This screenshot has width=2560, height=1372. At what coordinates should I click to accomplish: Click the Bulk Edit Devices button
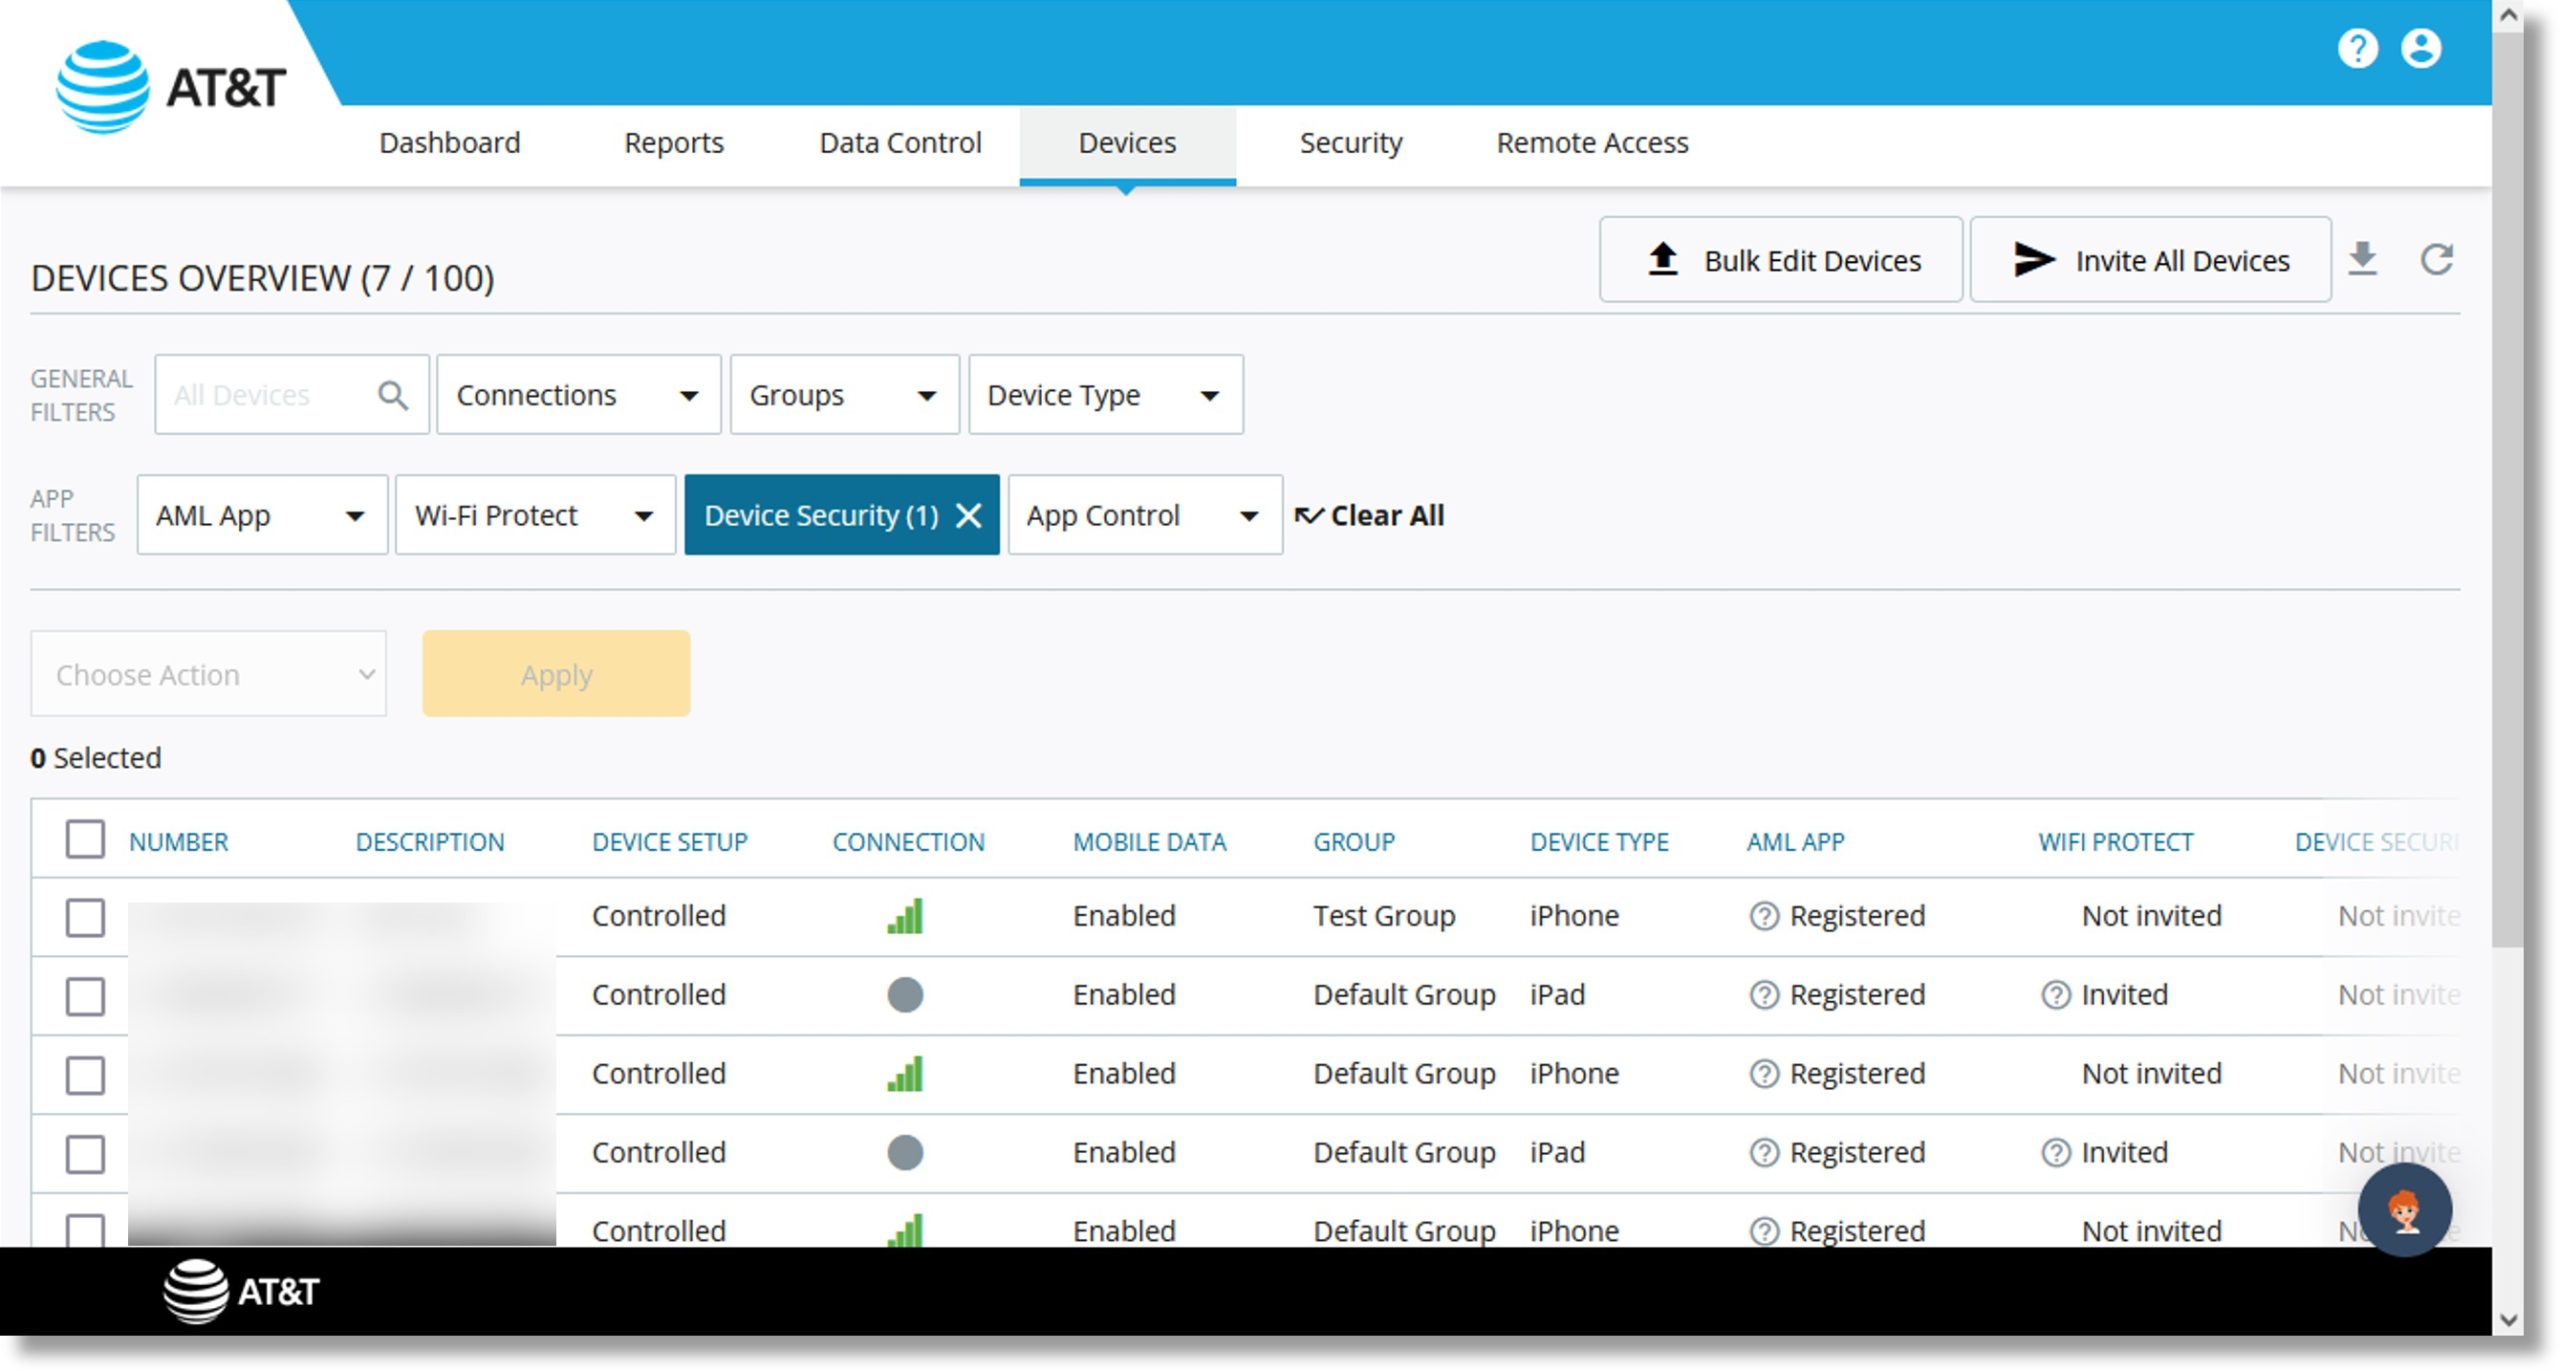point(1781,260)
